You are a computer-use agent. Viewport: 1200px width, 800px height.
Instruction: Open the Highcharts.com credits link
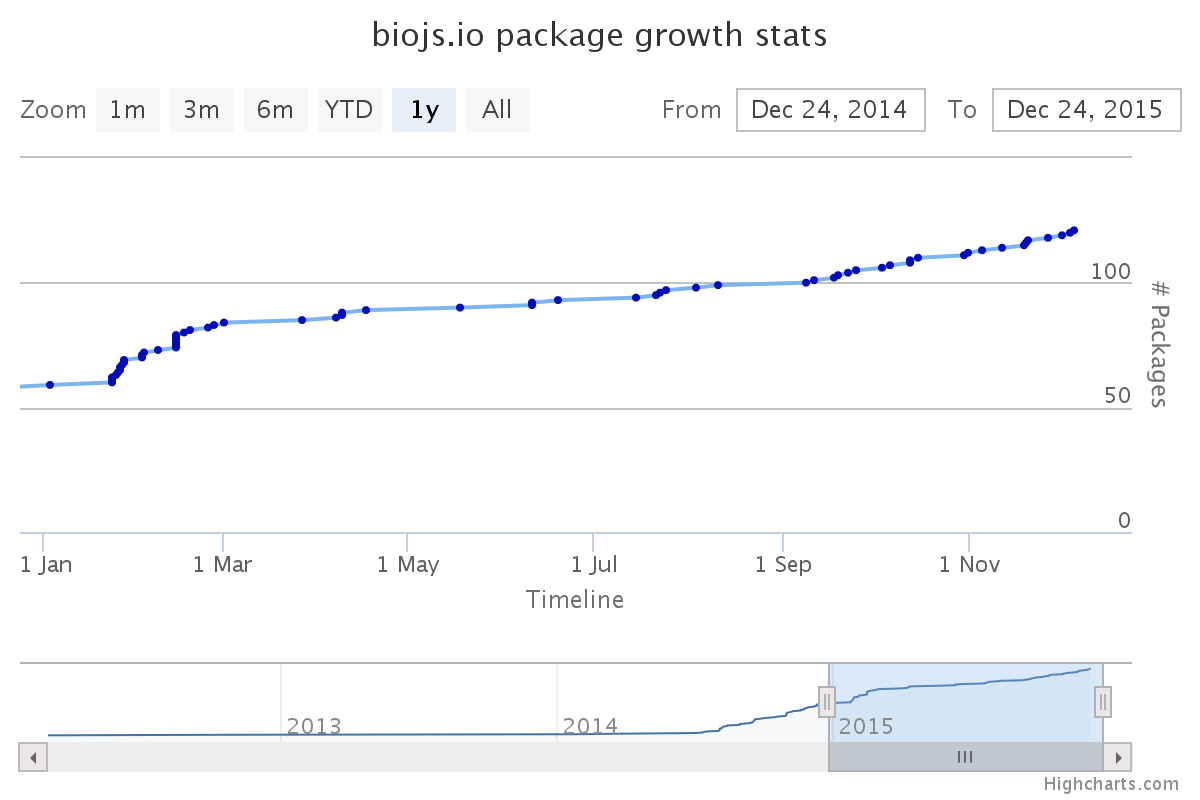[1111, 785]
